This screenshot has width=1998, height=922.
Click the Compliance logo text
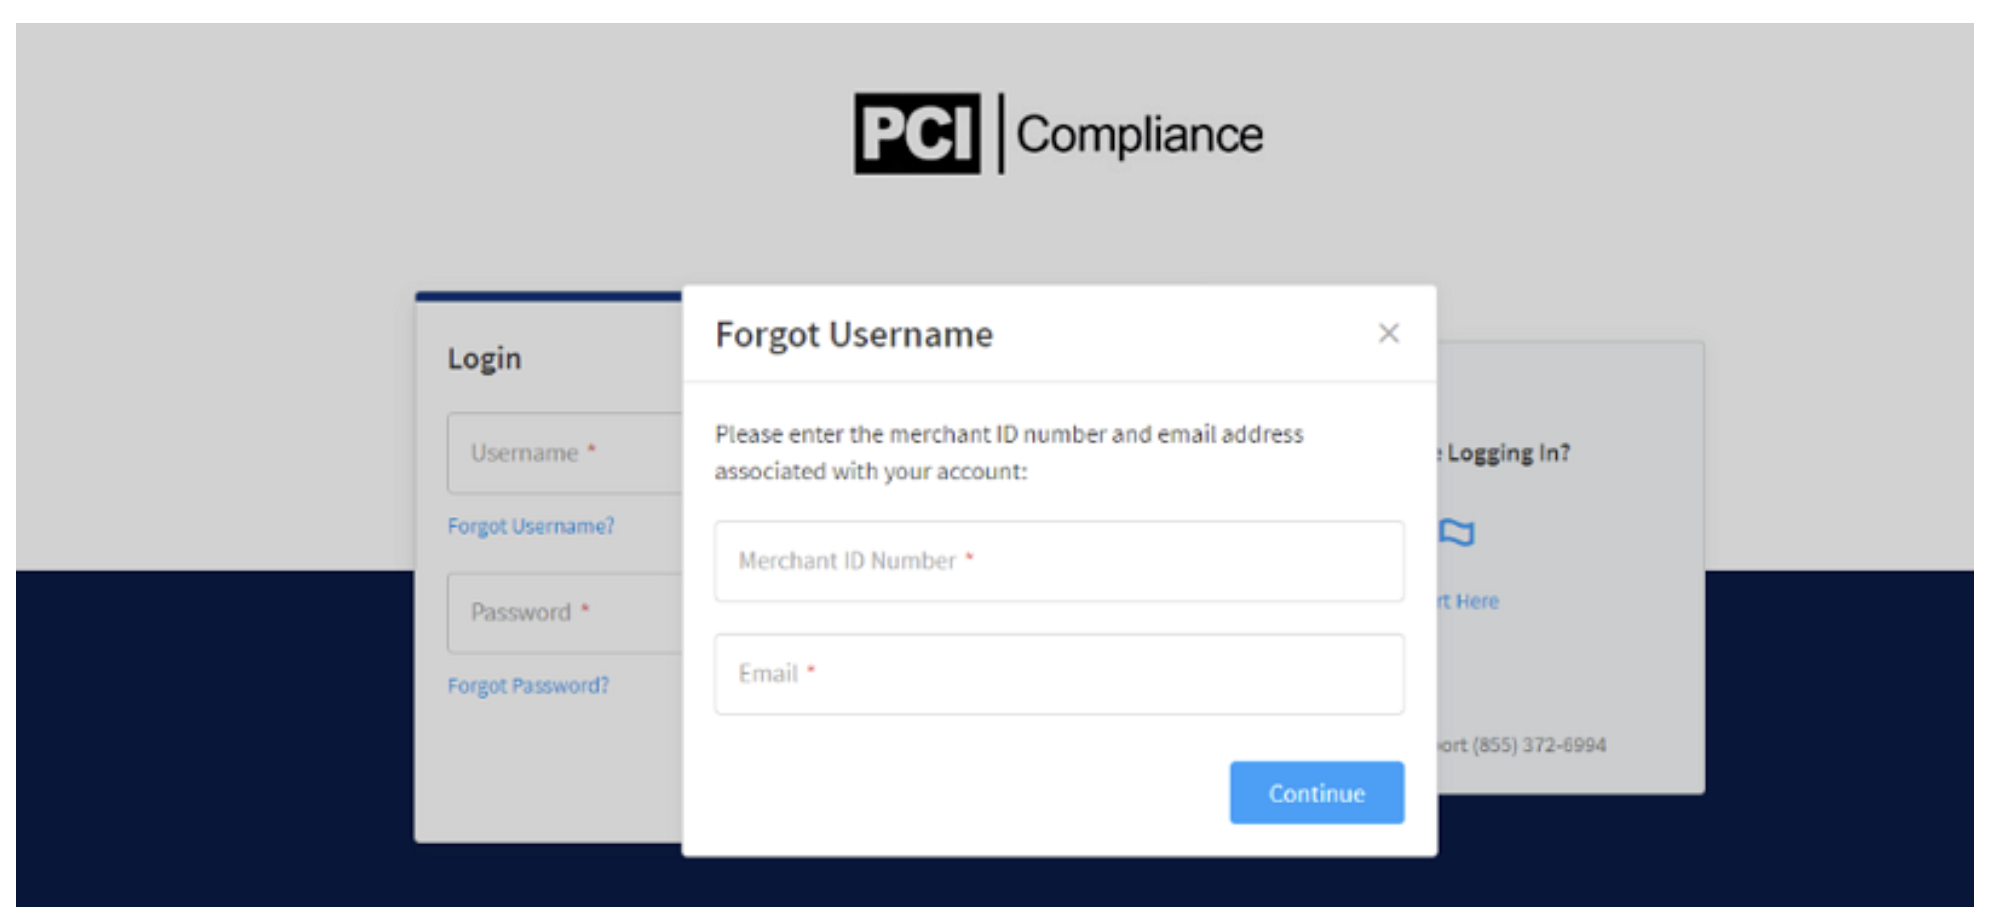tap(1139, 135)
